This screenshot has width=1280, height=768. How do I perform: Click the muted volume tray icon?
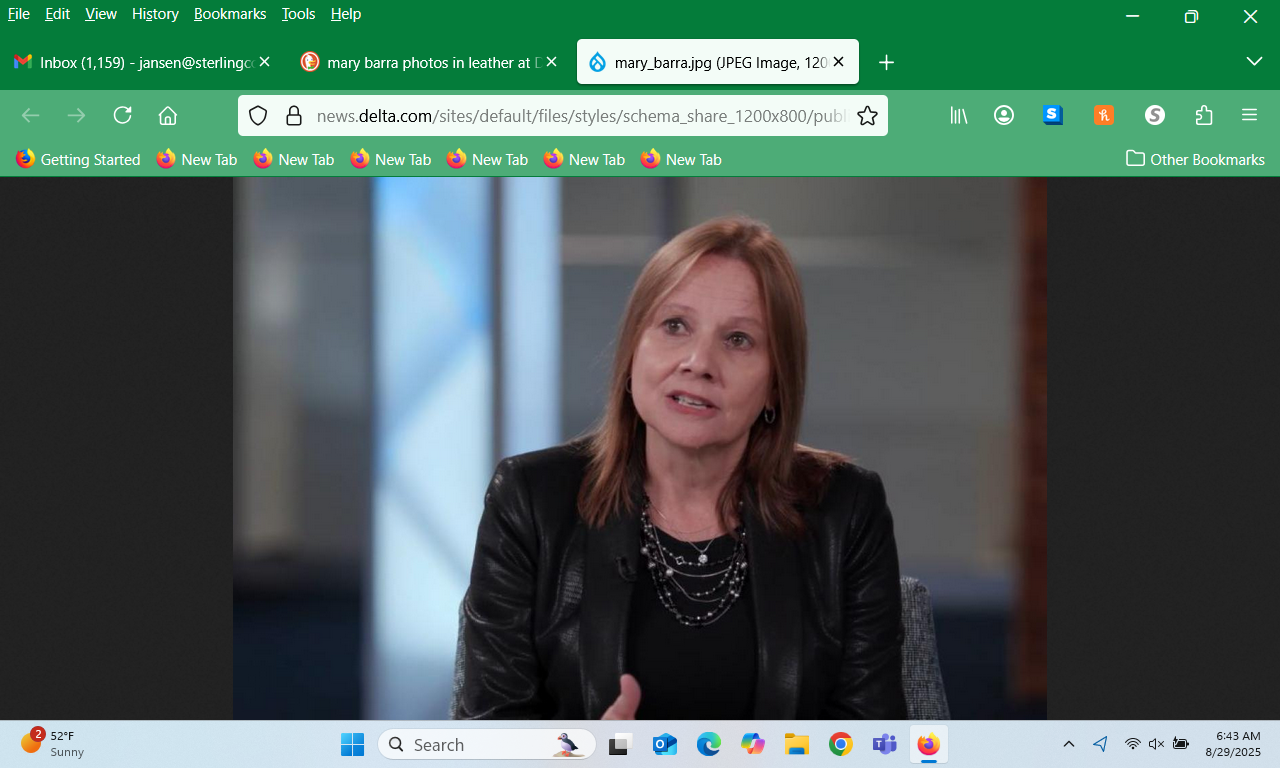click(x=1157, y=744)
